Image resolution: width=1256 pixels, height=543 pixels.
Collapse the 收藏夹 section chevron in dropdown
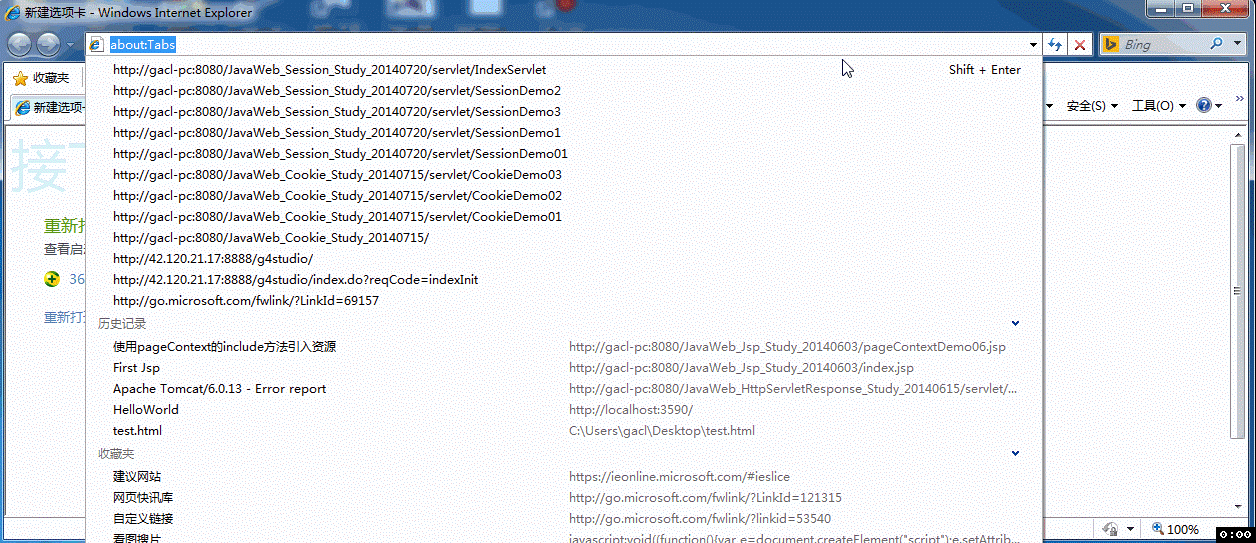click(1016, 453)
